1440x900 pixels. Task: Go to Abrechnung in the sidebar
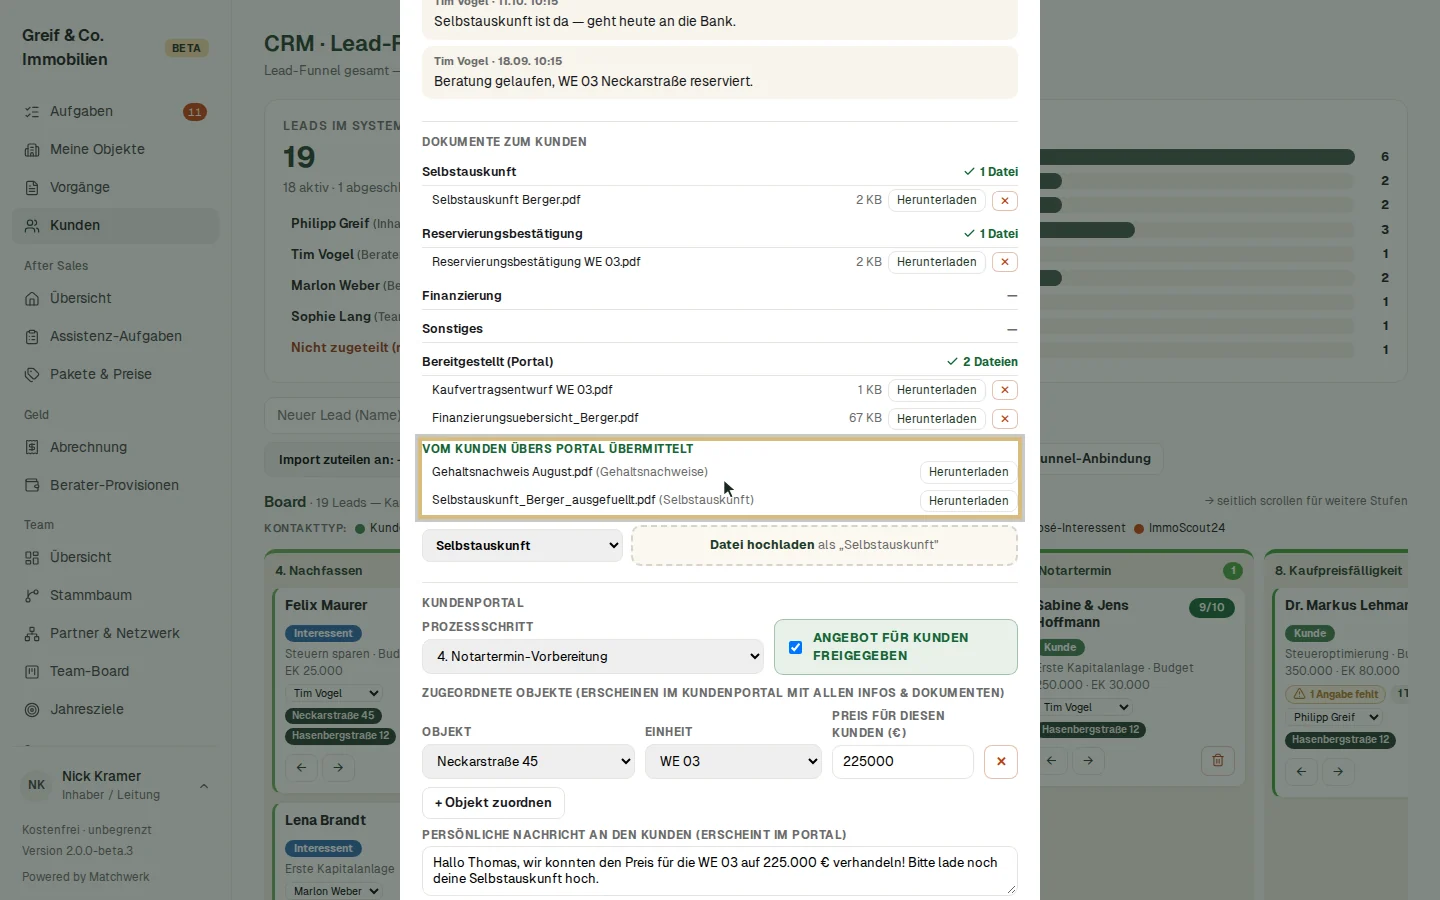click(115, 448)
